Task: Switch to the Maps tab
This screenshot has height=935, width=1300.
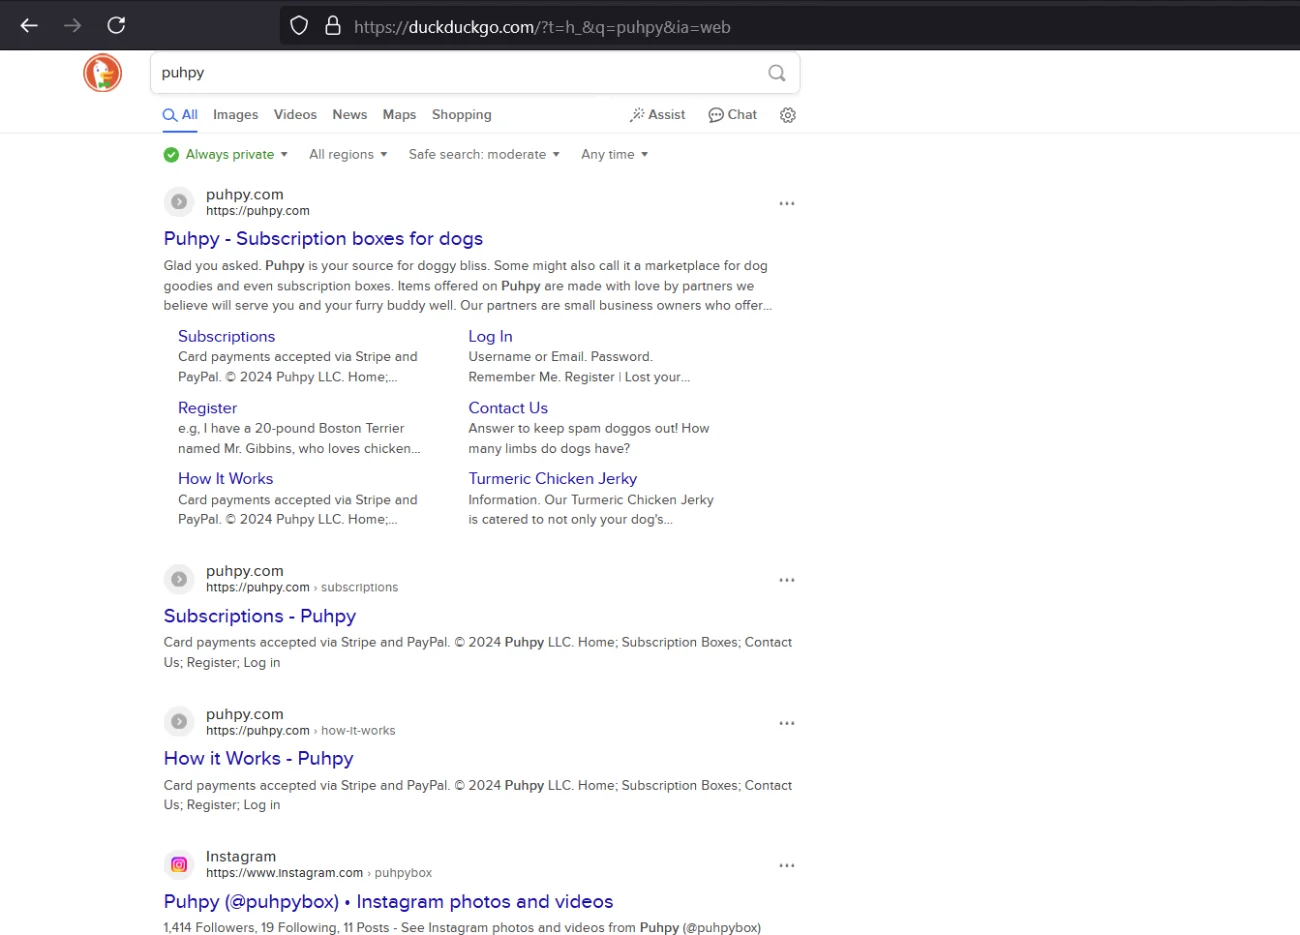Action: point(399,115)
